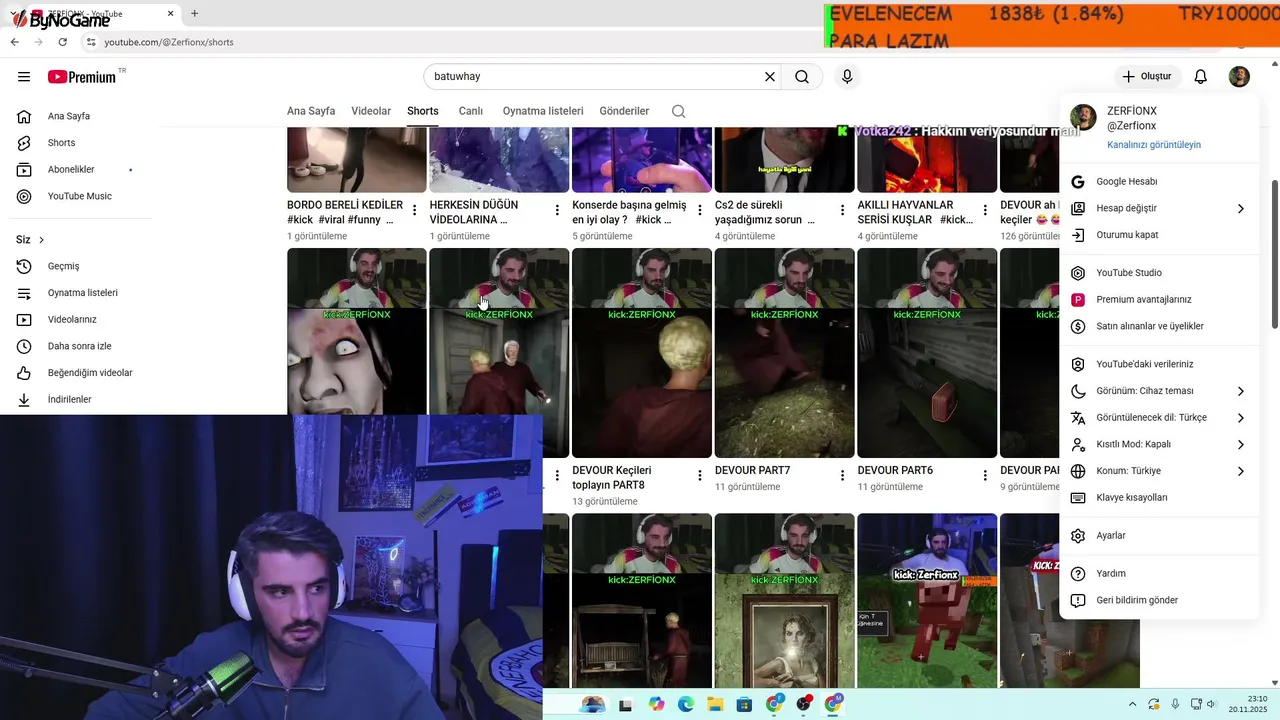This screenshot has width=1280, height=720.
Task: Open Oynatma listeleri in sidebar
Action: [80, 293]
